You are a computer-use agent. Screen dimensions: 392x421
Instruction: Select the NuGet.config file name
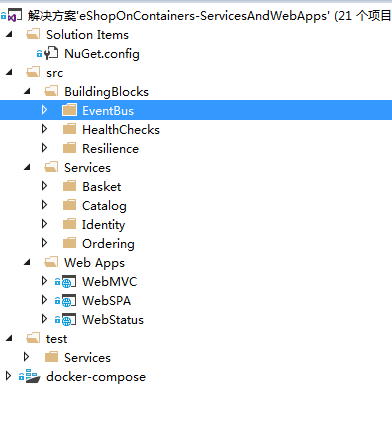coord(102,54)
